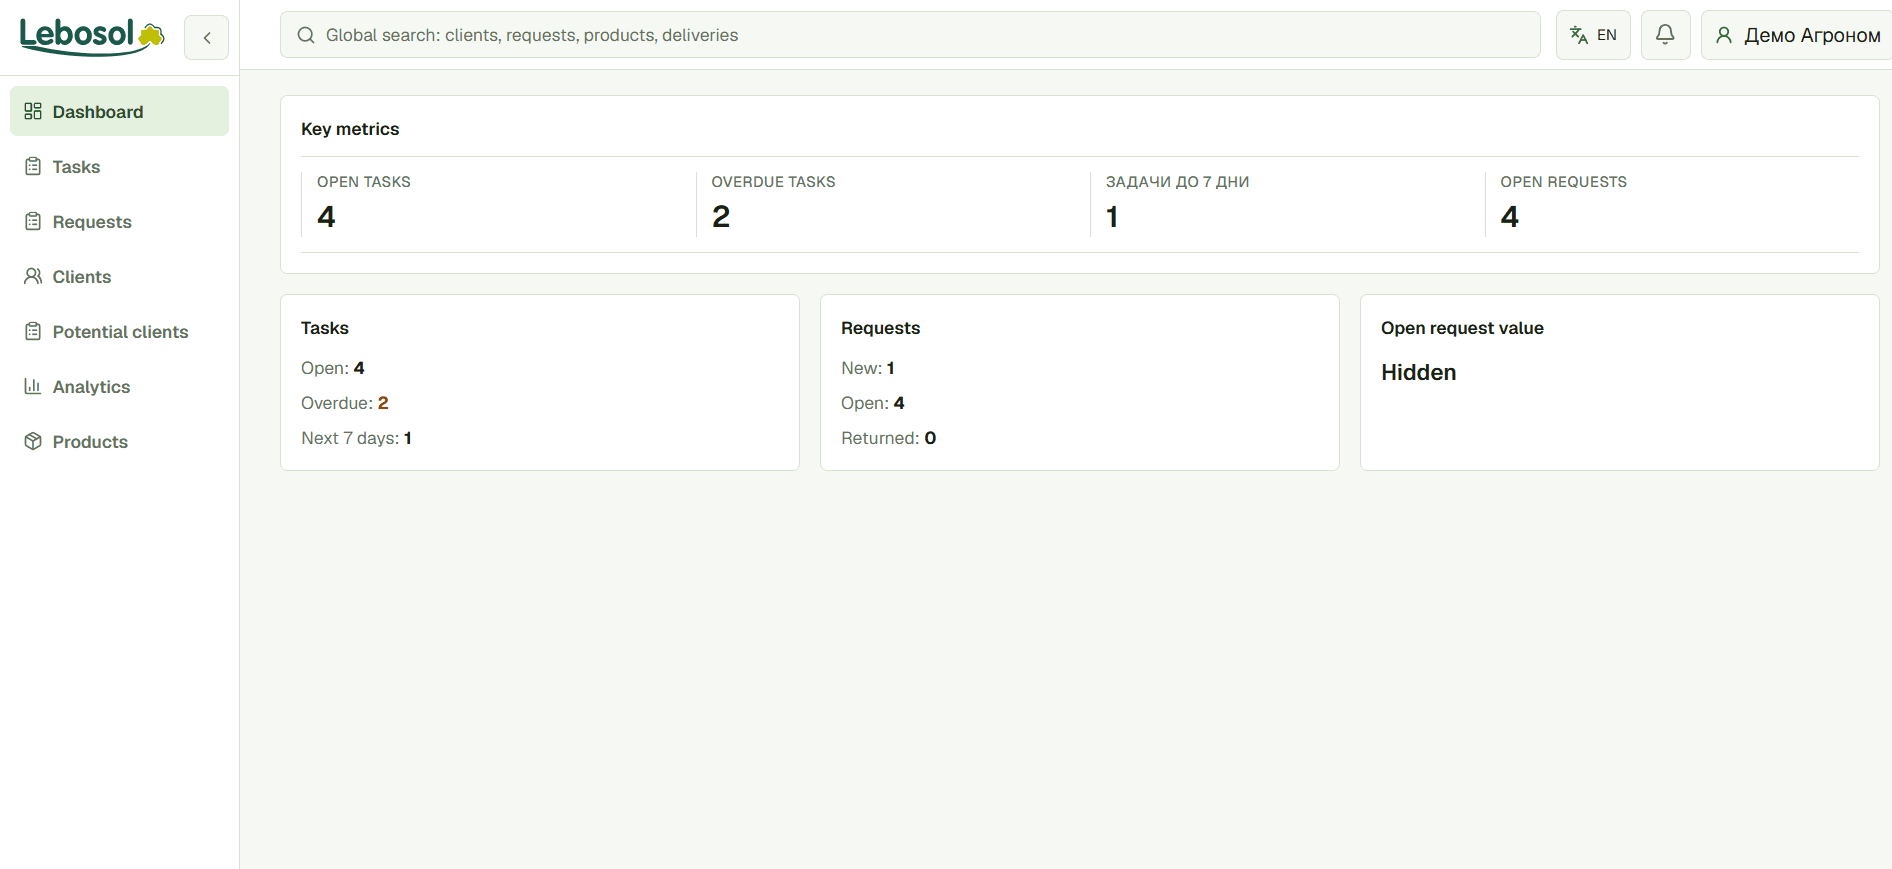This screenshot has height=869, width=1892.
Task: Navigate to Potential clients
Action: [119, 331]
